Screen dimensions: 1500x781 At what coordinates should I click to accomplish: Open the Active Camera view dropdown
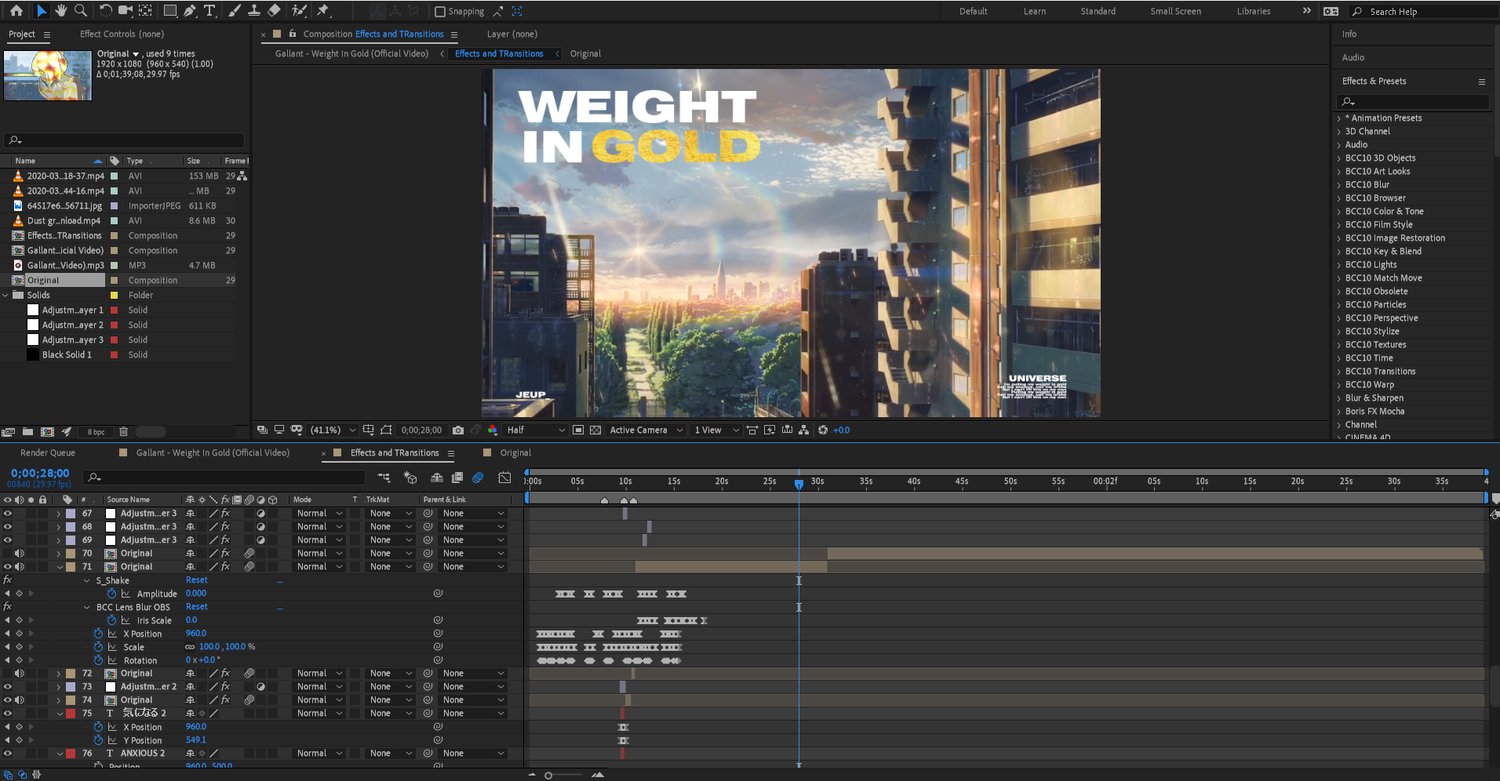click(x=644, y=430)
